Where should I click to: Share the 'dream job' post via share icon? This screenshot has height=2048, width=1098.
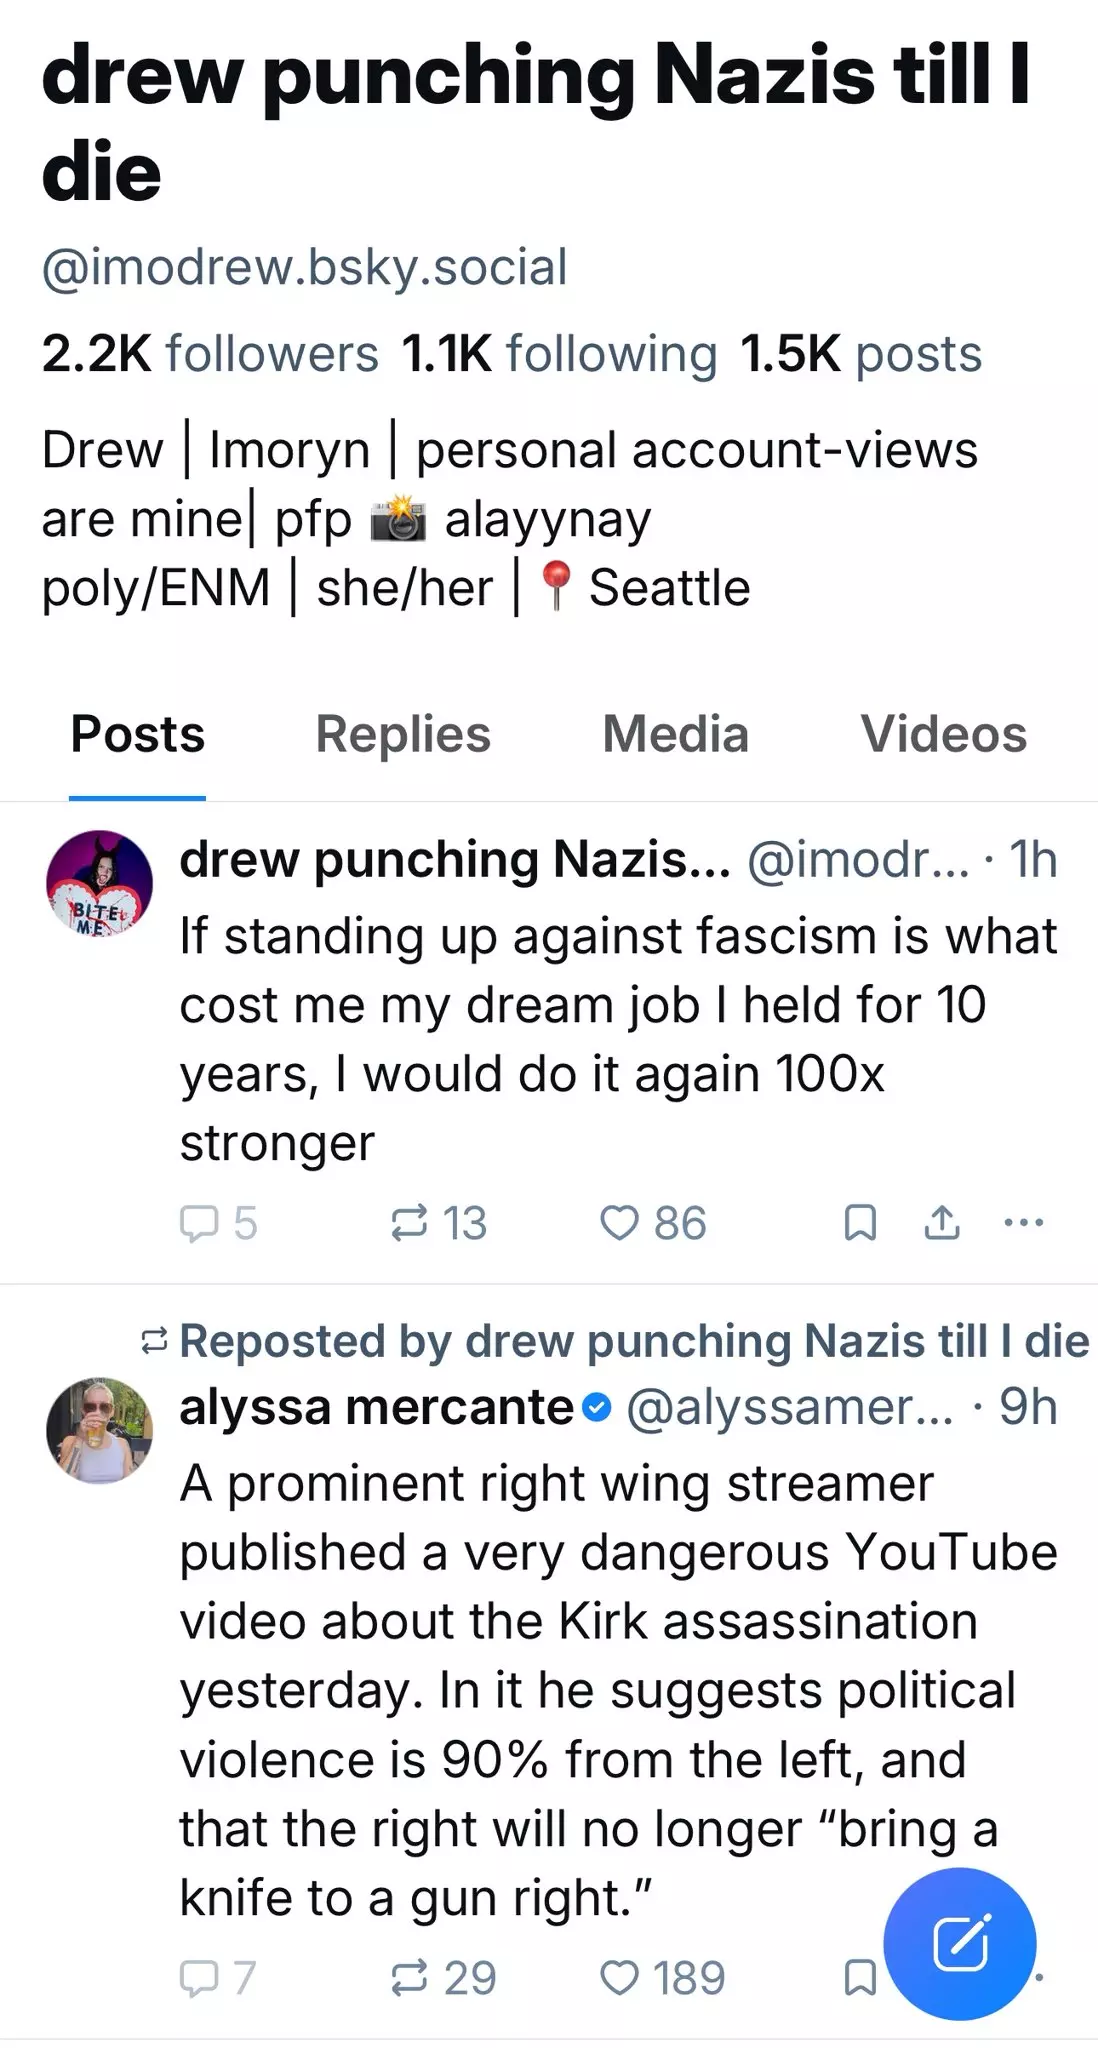point(942,1222)
